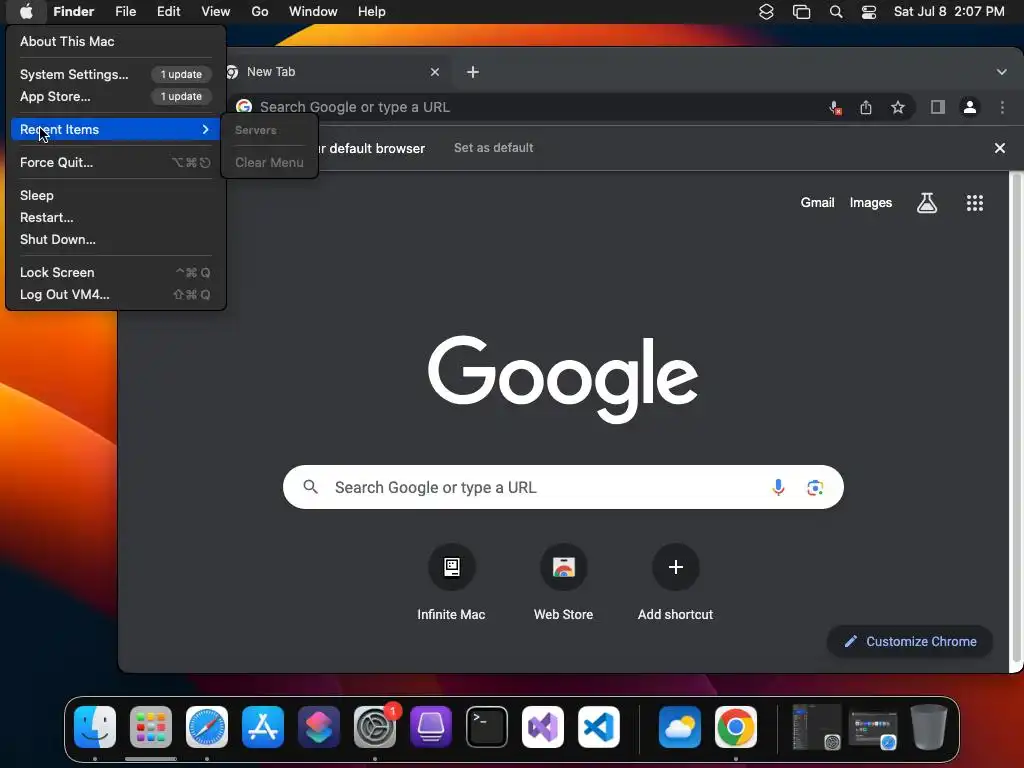
Task: Select Force Quit in Apple menu
Action: tap(115, 163)
